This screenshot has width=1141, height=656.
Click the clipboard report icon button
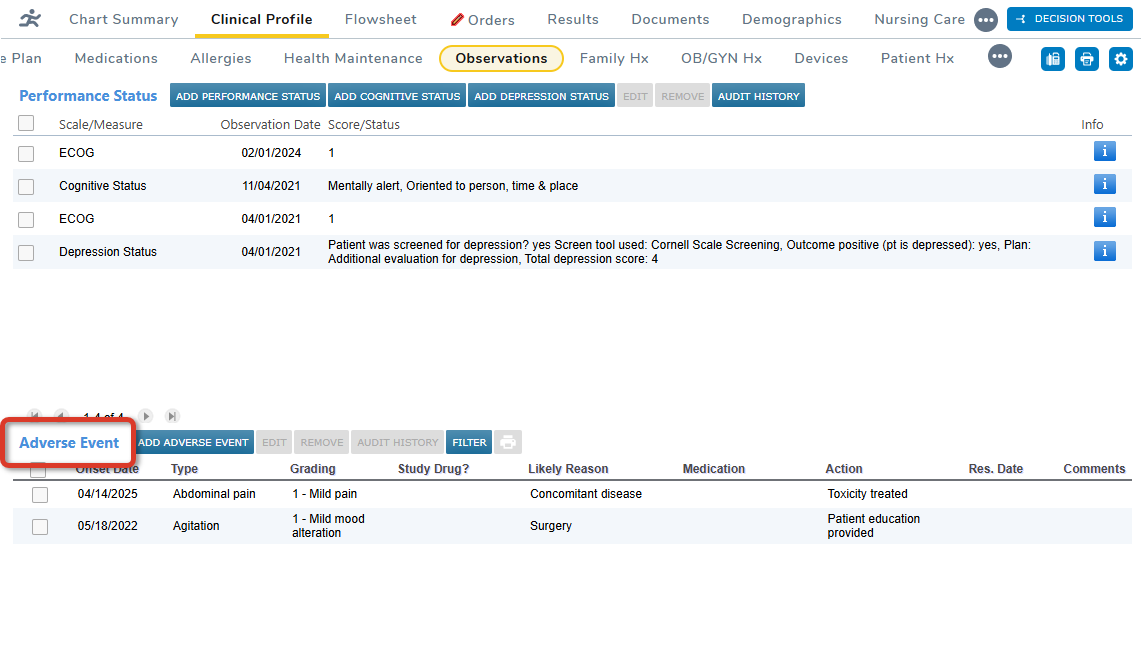1053,59
